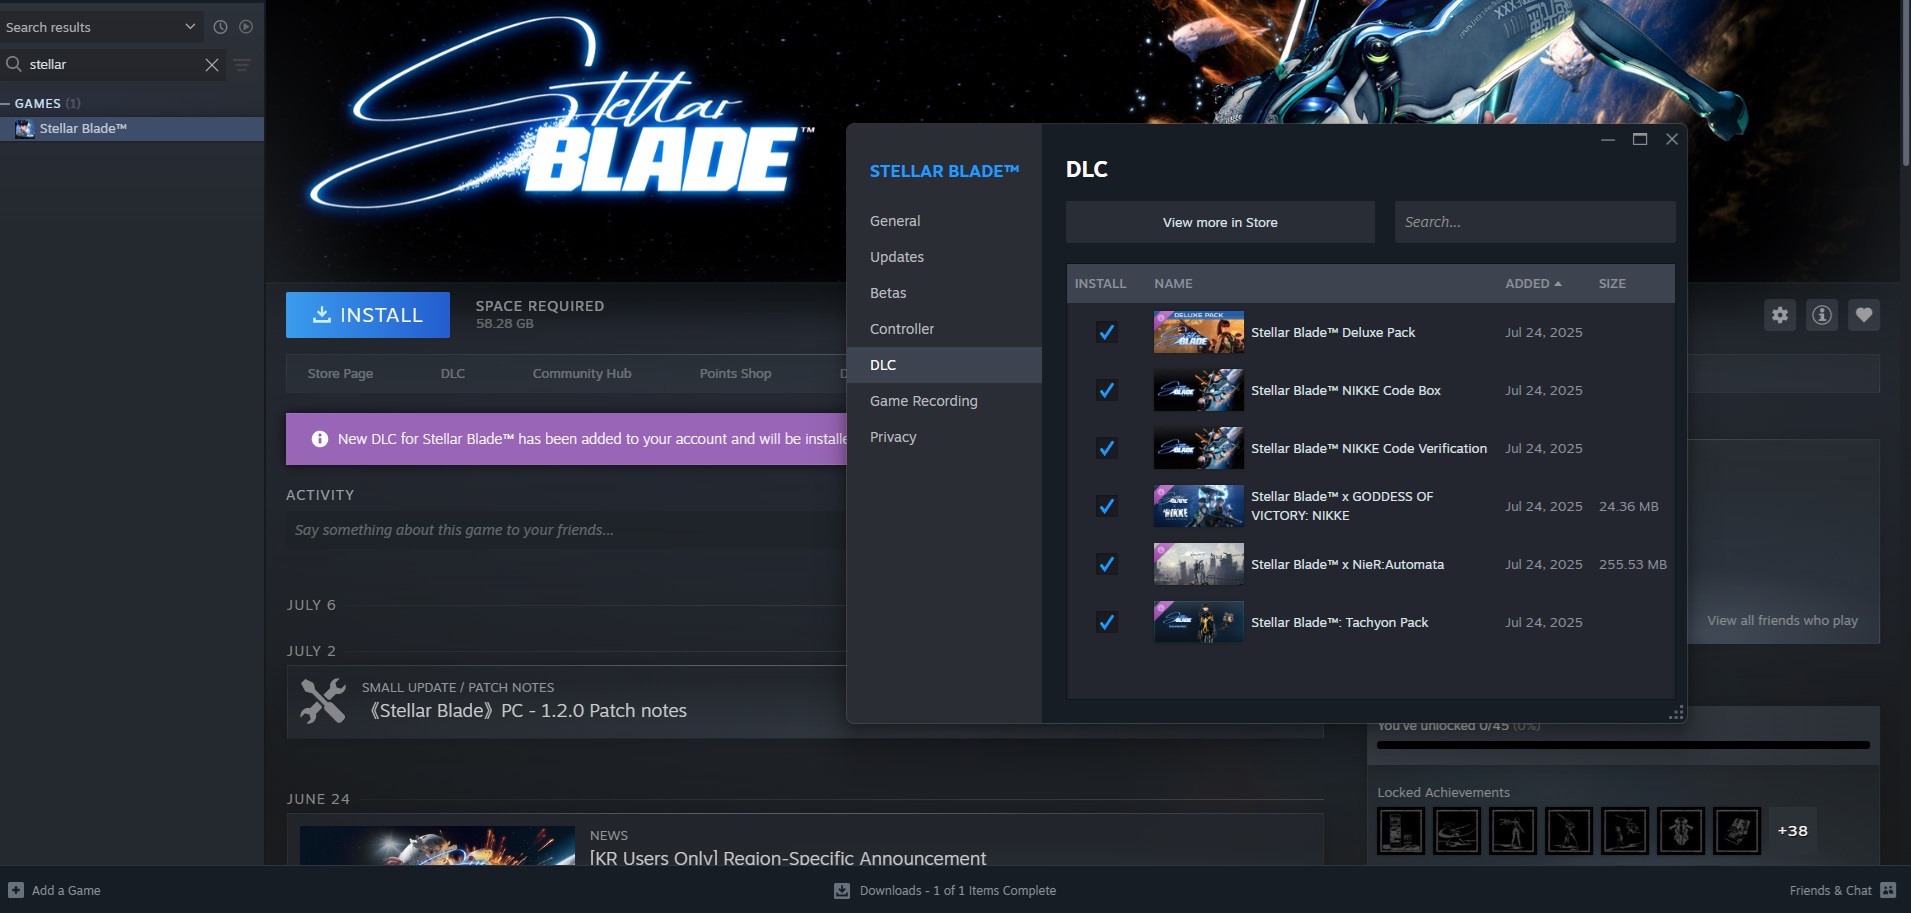This screenshot has height=913, width=1911.
Task: Uncheck Tachyon Pack install checkbox
Action: (1107, 622)
